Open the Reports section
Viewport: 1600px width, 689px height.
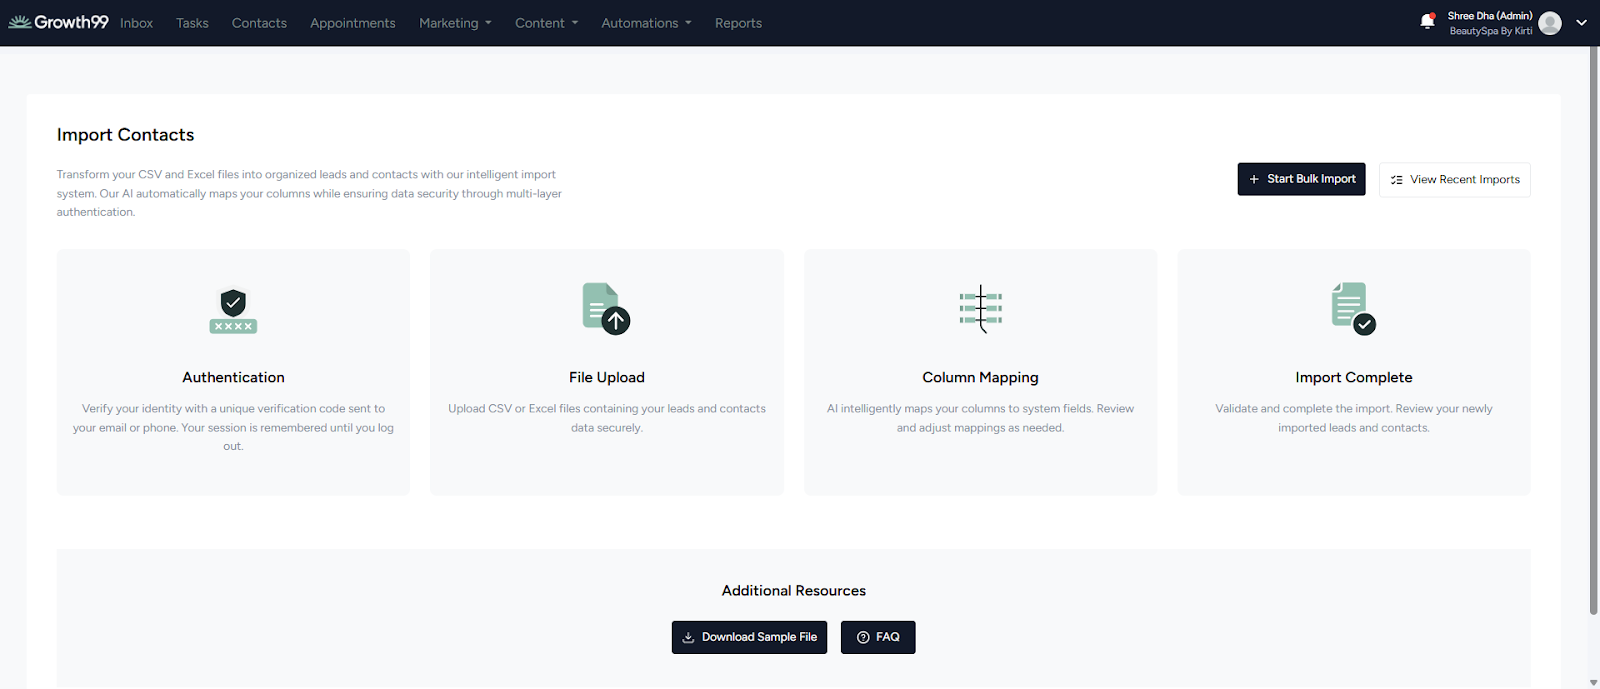[738, 23]
